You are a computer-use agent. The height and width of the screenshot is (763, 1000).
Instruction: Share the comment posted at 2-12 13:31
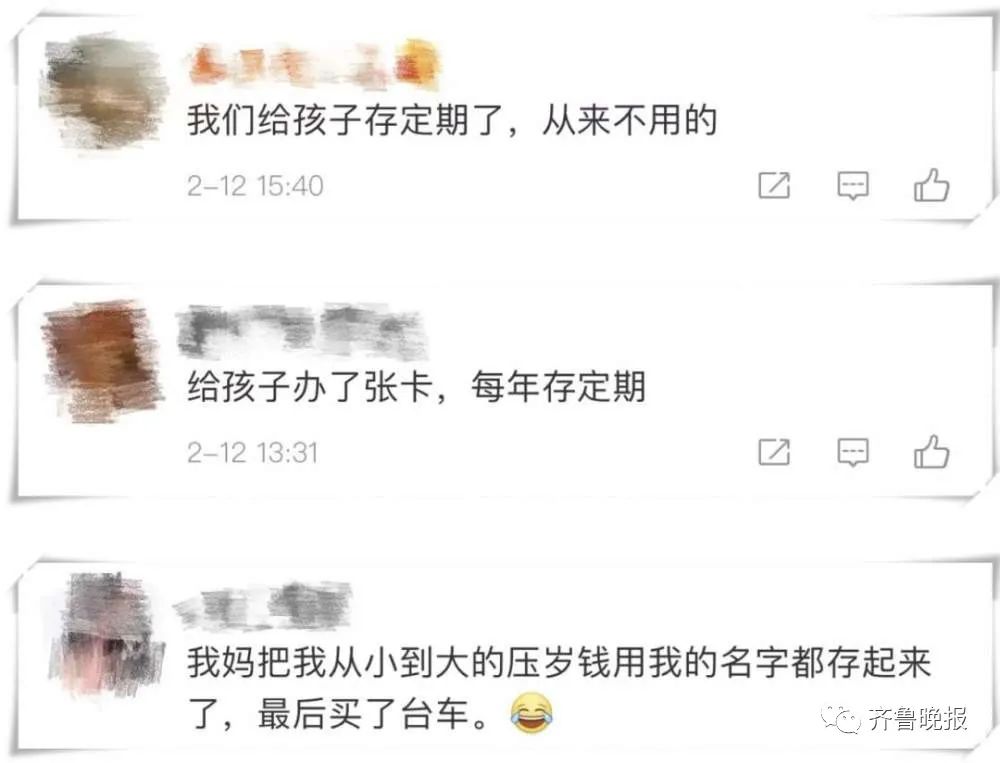point(774,452)
